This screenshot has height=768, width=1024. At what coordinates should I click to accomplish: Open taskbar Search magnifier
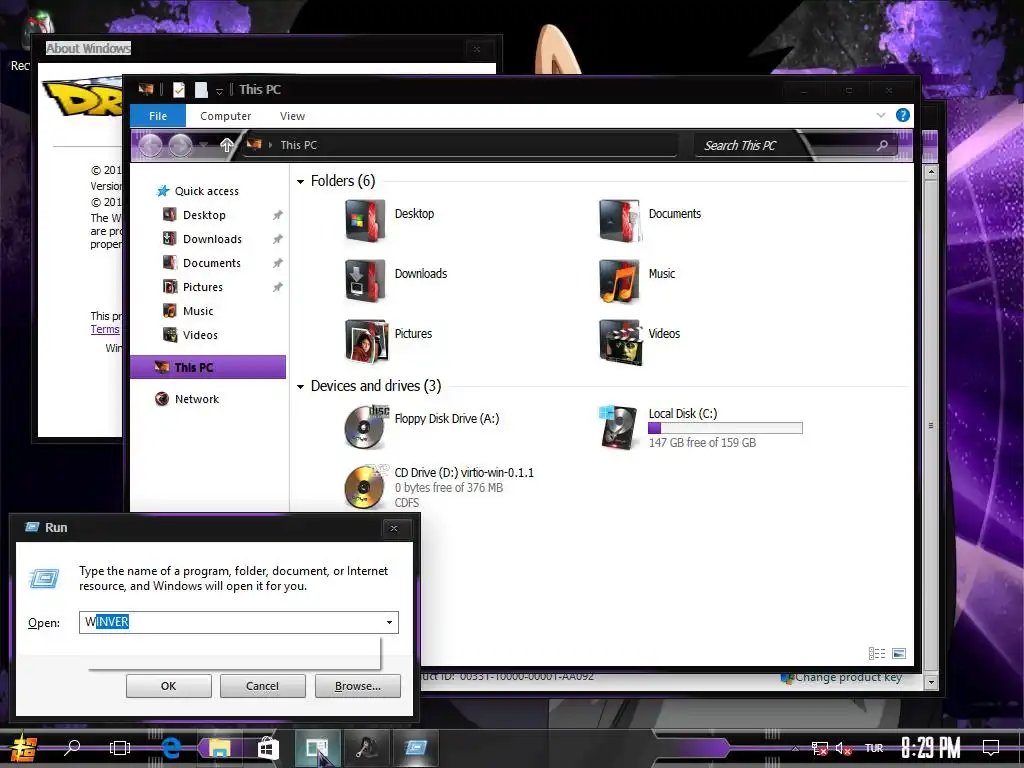[x=72, y=748]
